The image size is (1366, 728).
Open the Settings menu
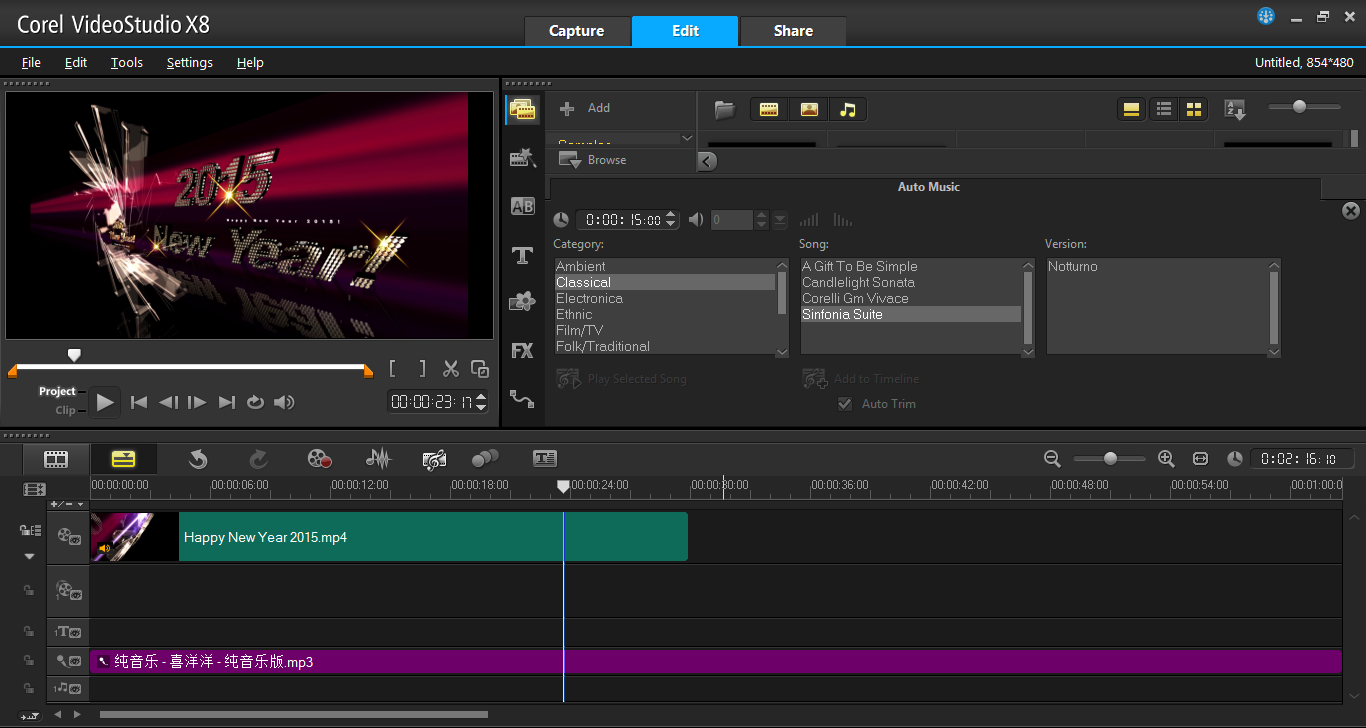click(x=190, y=62)
